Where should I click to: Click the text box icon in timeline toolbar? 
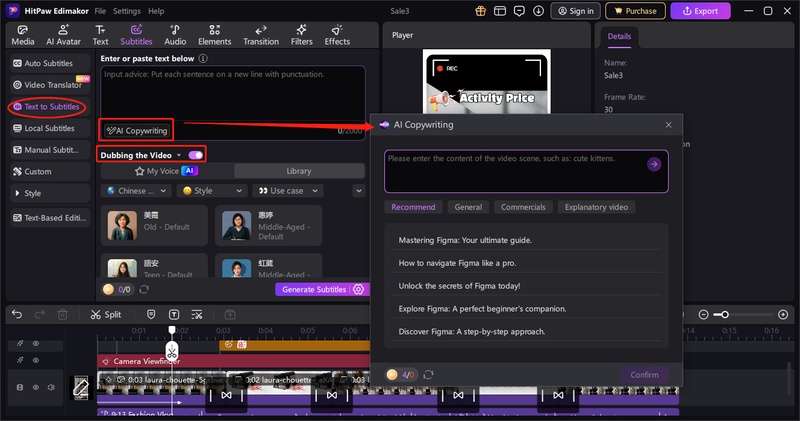(x=174, y=314)
